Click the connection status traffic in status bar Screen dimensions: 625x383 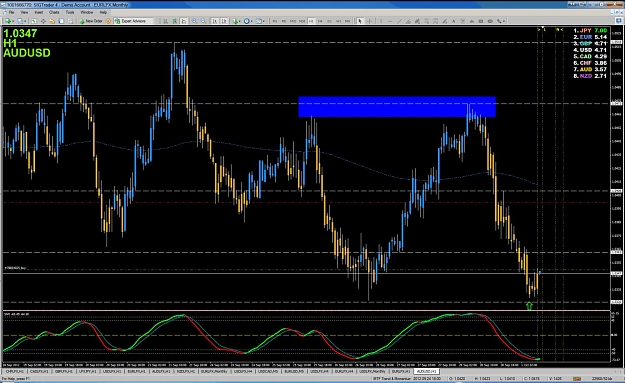pyautogui.click(x=576, y=379)
